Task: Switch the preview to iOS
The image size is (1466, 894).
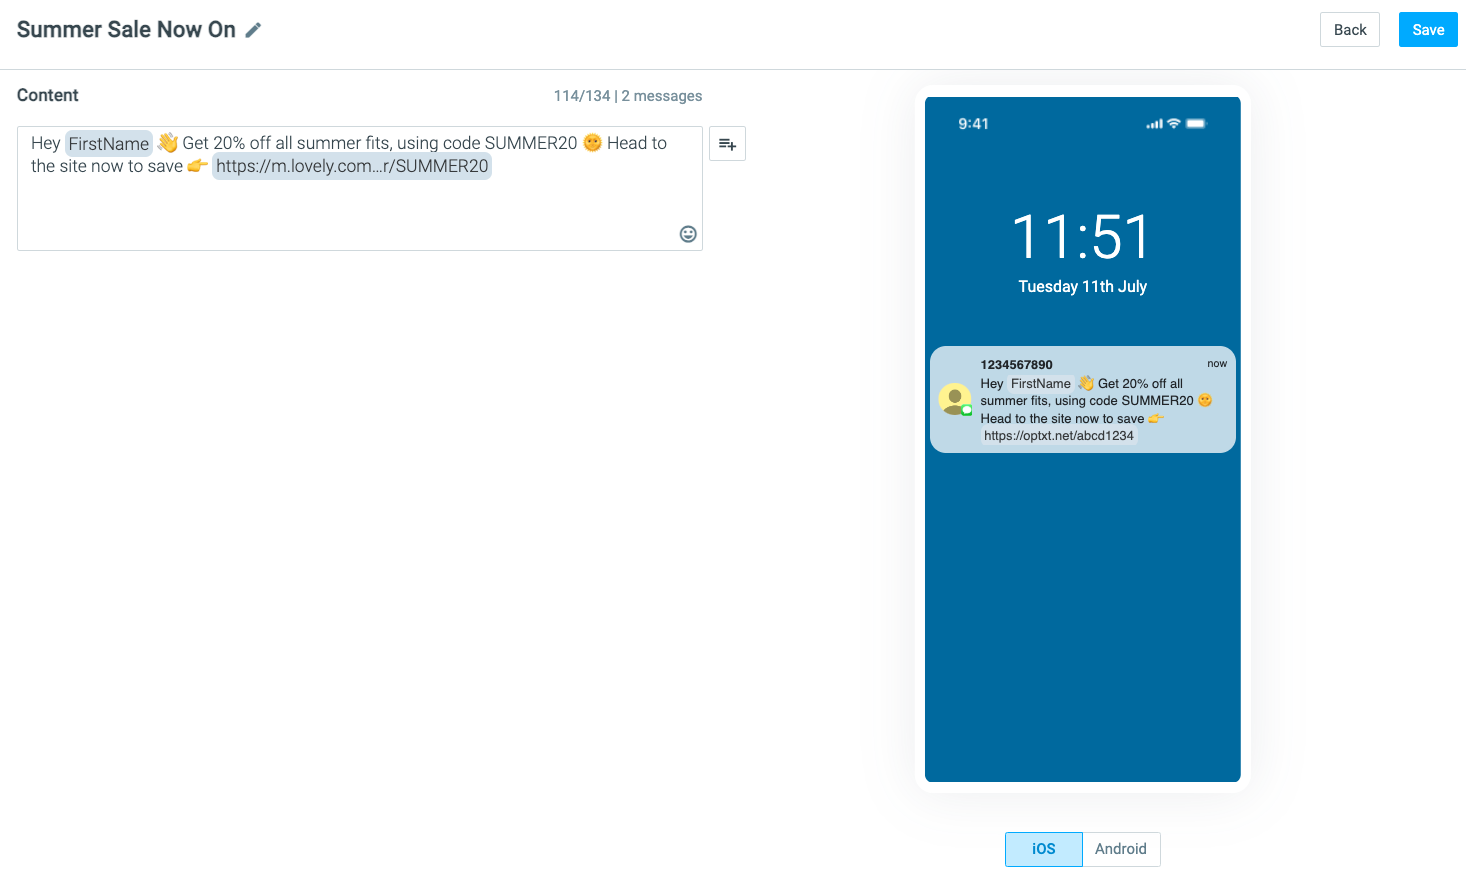Action: (x=1044, y=849)
